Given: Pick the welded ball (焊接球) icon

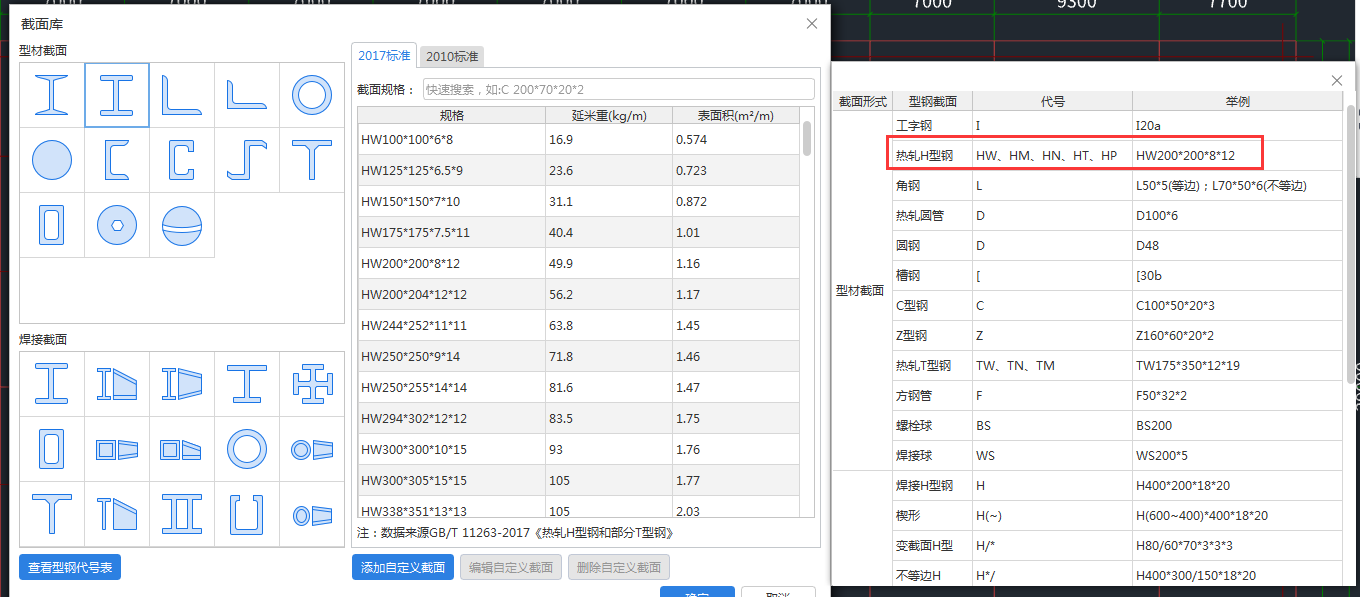Looking at the screenshot, I should (x=182, y=225).
